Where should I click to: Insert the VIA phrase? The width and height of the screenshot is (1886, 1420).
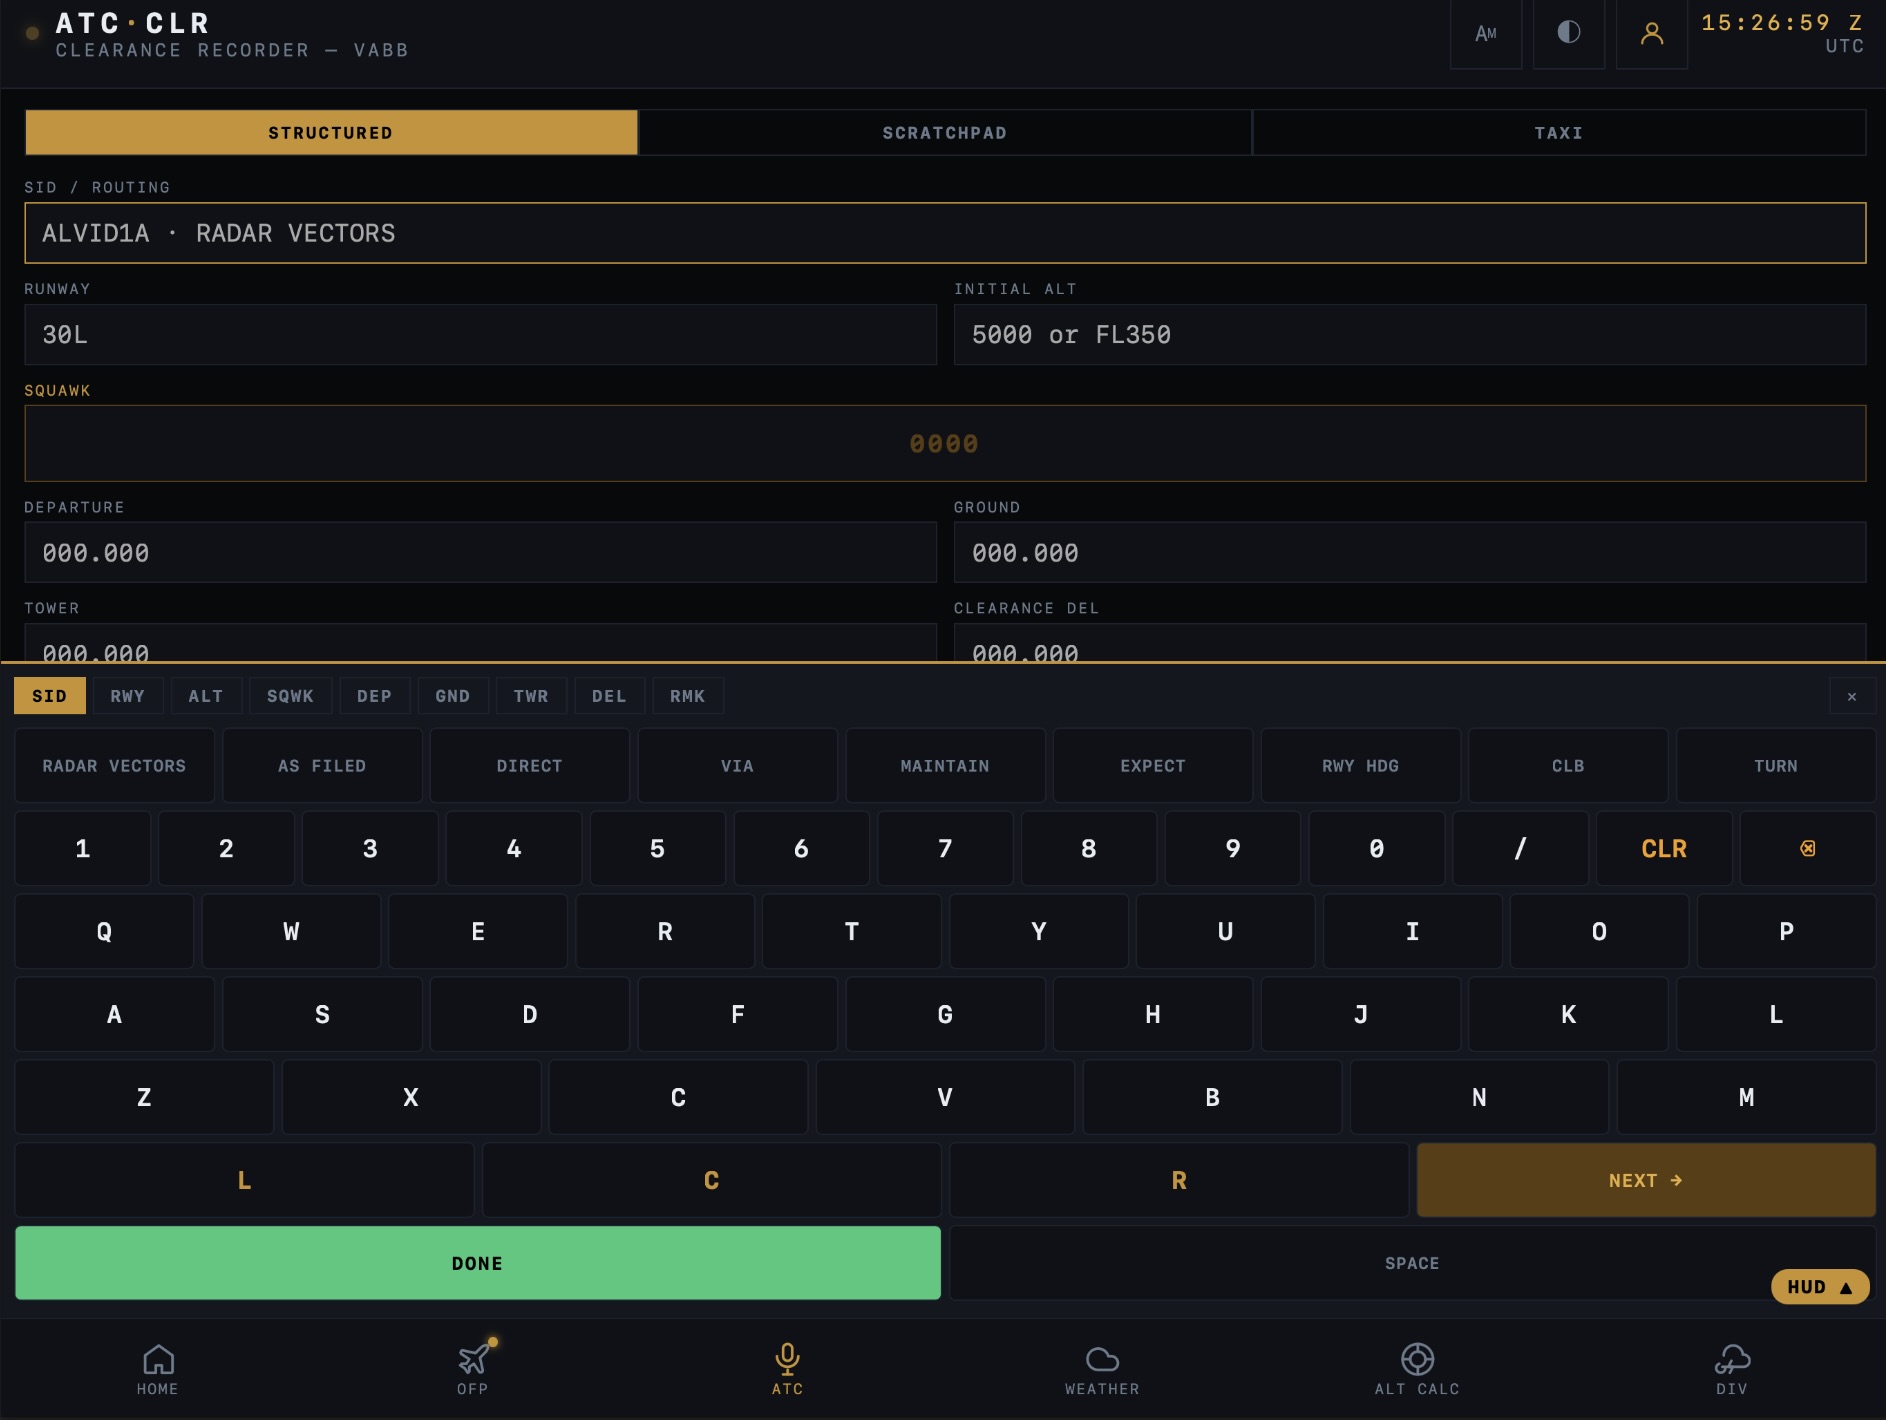(737, 766)
